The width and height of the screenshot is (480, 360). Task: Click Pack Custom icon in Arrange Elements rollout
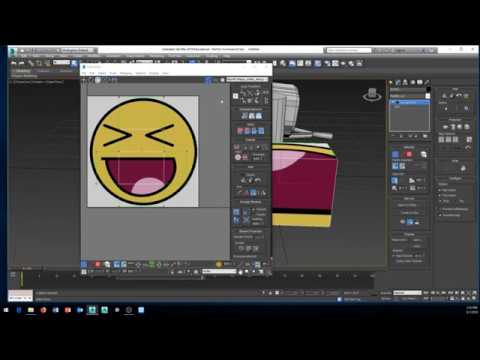[x=236, y=212]
